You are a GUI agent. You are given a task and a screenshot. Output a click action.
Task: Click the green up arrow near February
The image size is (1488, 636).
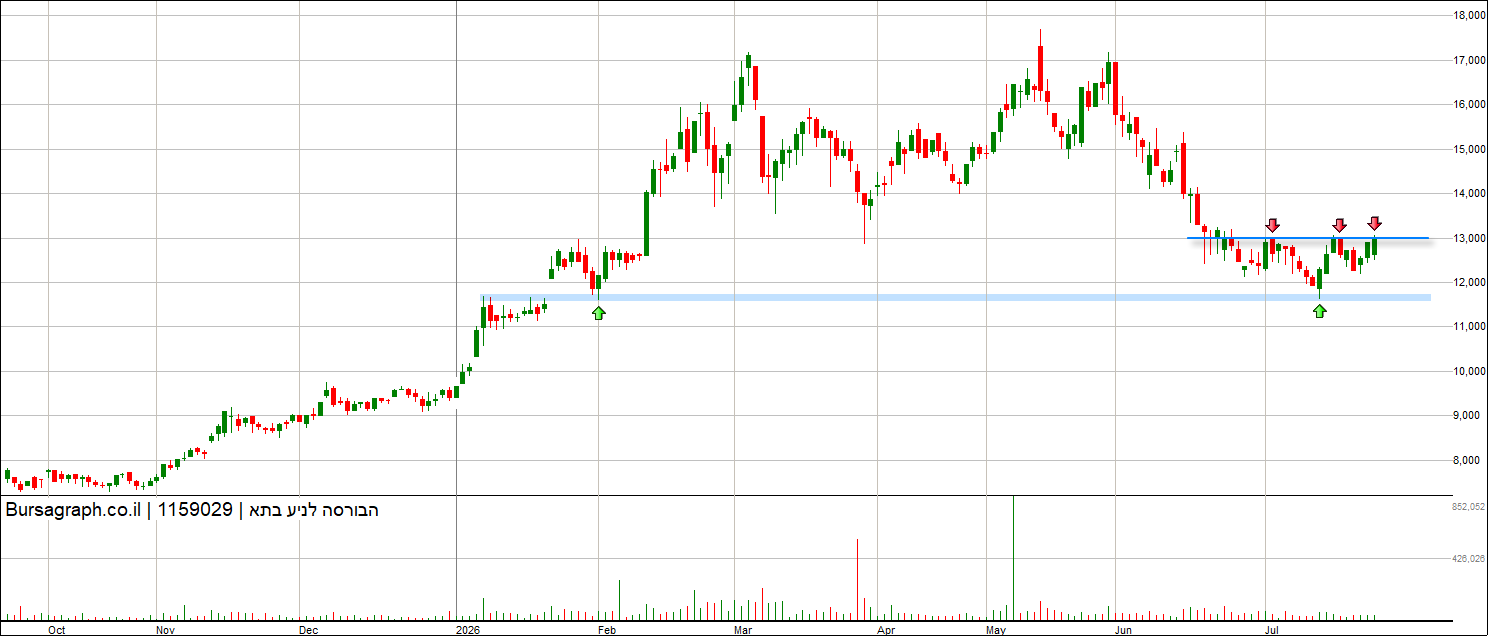click(598, 313)
